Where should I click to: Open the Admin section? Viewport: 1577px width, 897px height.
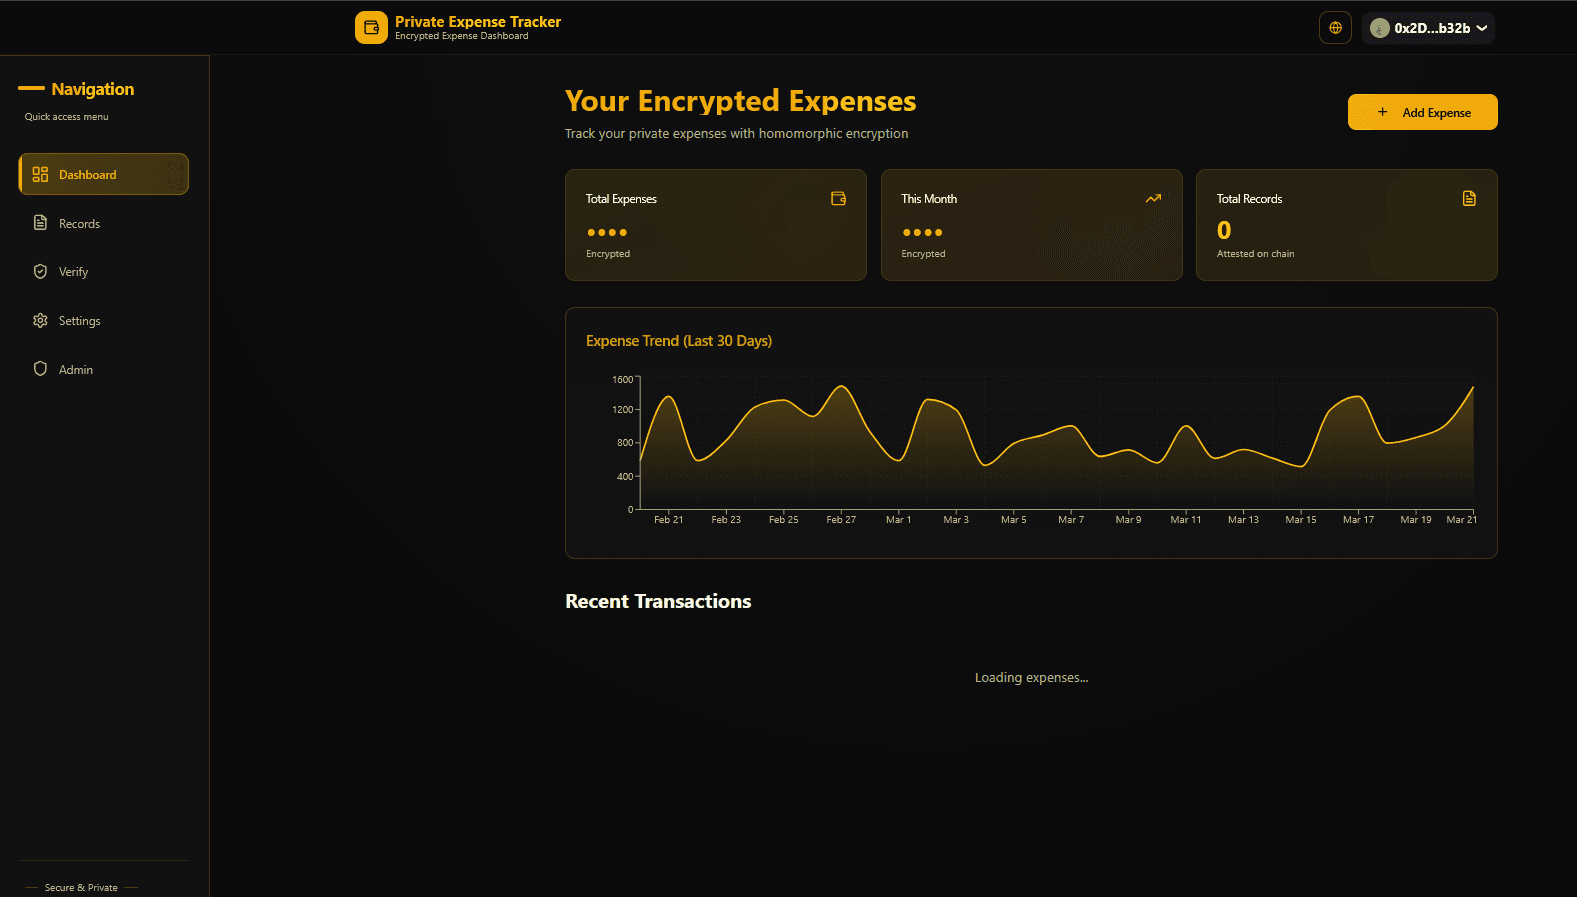coord(104,369)
